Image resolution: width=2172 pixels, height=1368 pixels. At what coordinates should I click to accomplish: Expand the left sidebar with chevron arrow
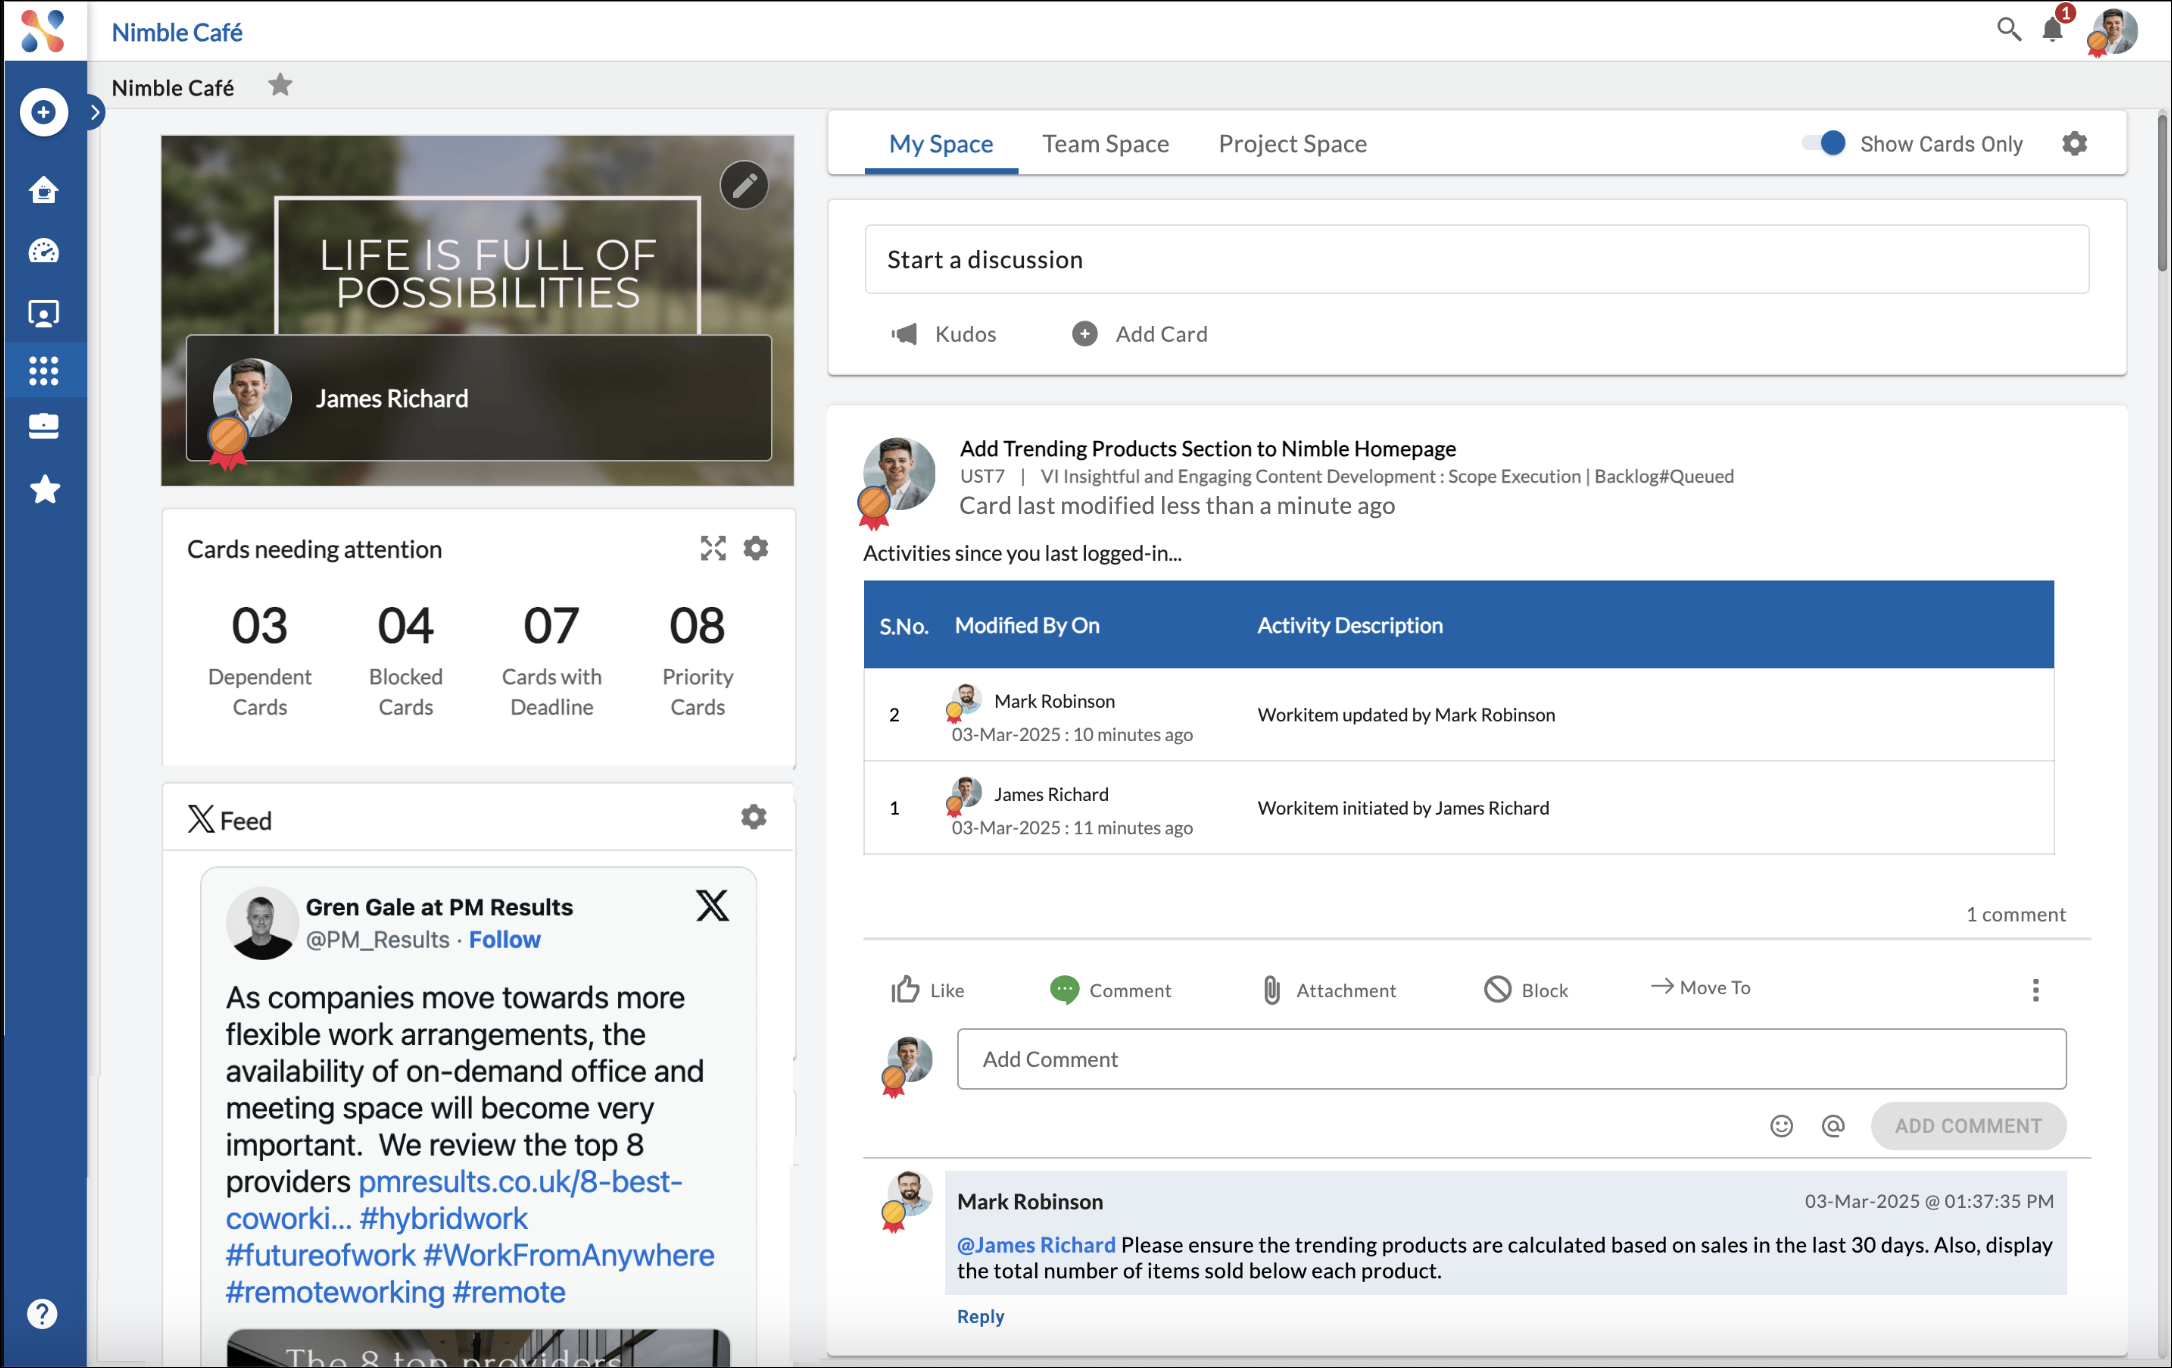tap(95, 112)
